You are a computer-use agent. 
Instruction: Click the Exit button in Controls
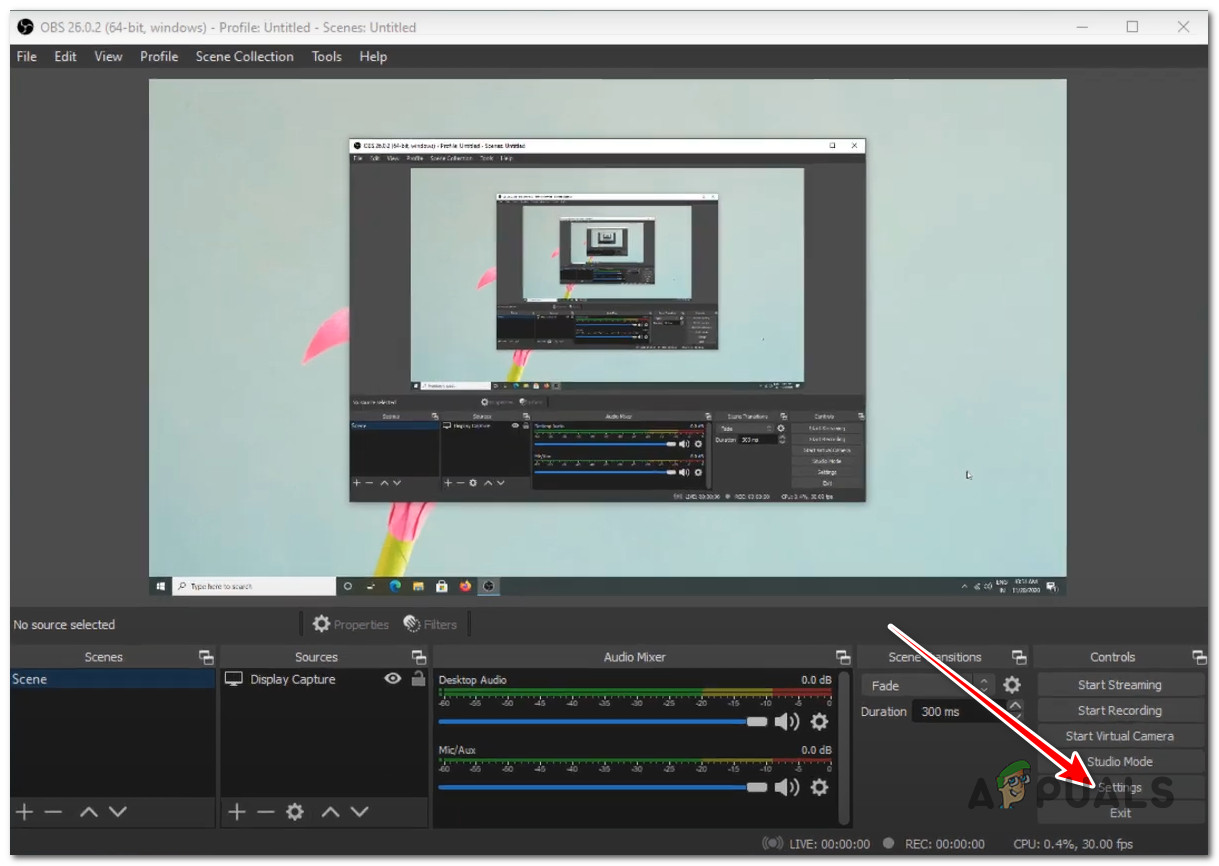pyautogui.click(x=1120, y=813)
